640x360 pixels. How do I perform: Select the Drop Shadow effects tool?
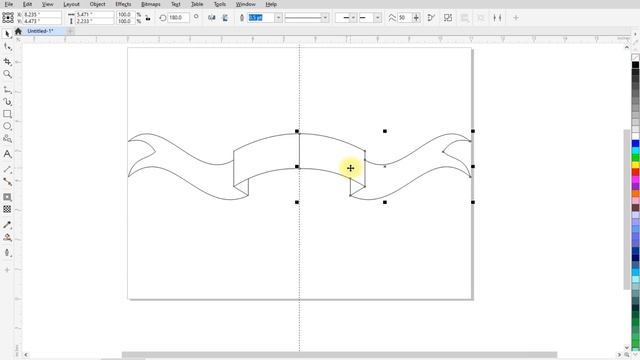tap(7, 197)
